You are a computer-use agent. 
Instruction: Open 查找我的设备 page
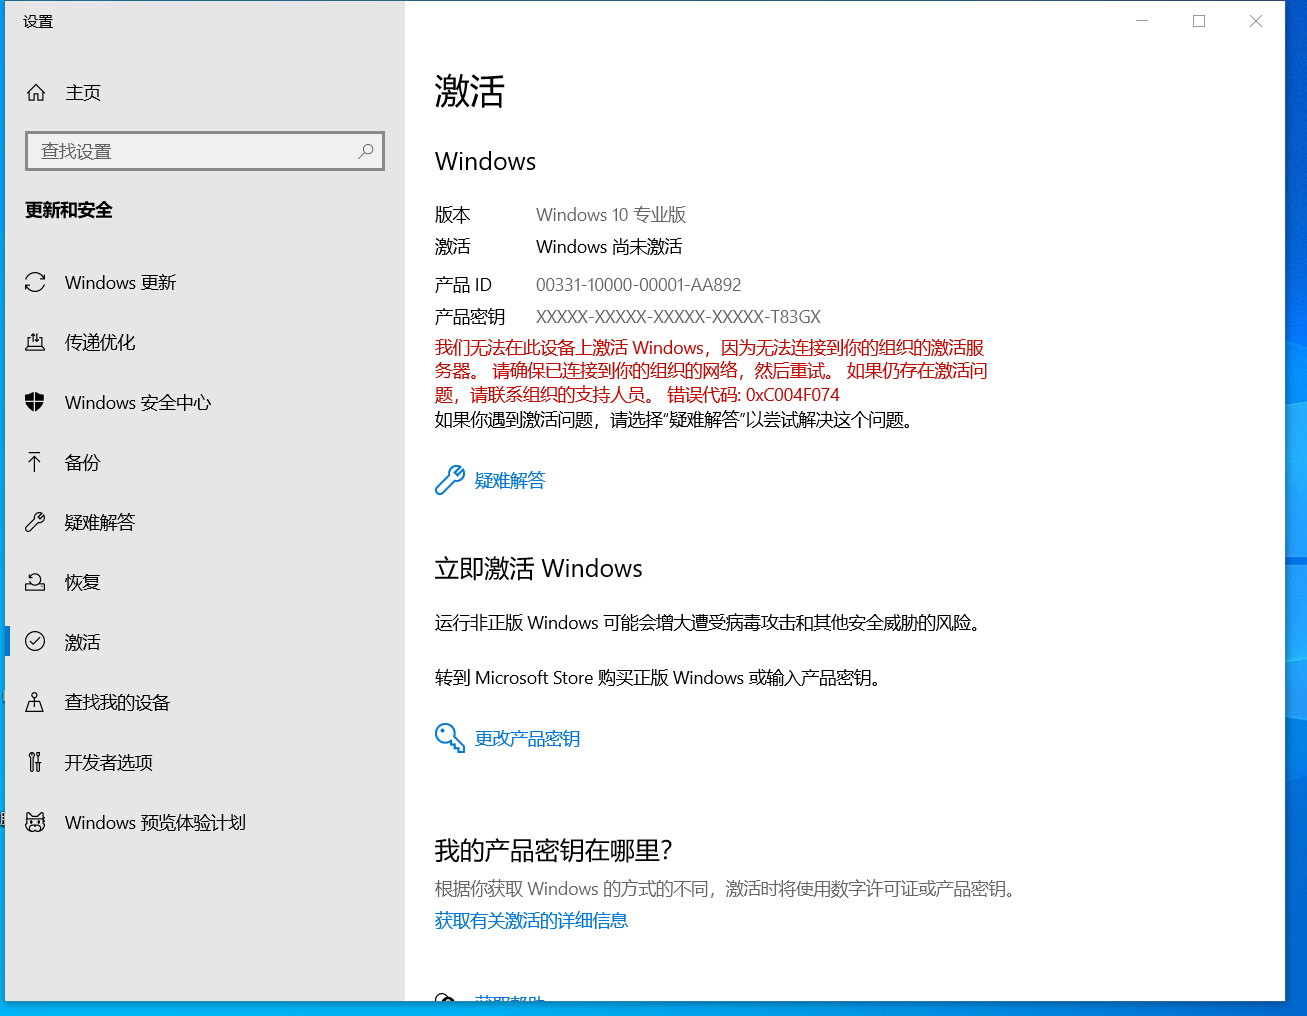[205, 702]
